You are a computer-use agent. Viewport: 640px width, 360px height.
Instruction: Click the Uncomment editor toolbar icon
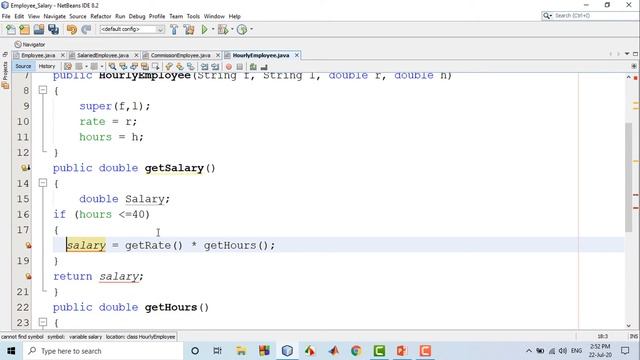click(264, 67)
